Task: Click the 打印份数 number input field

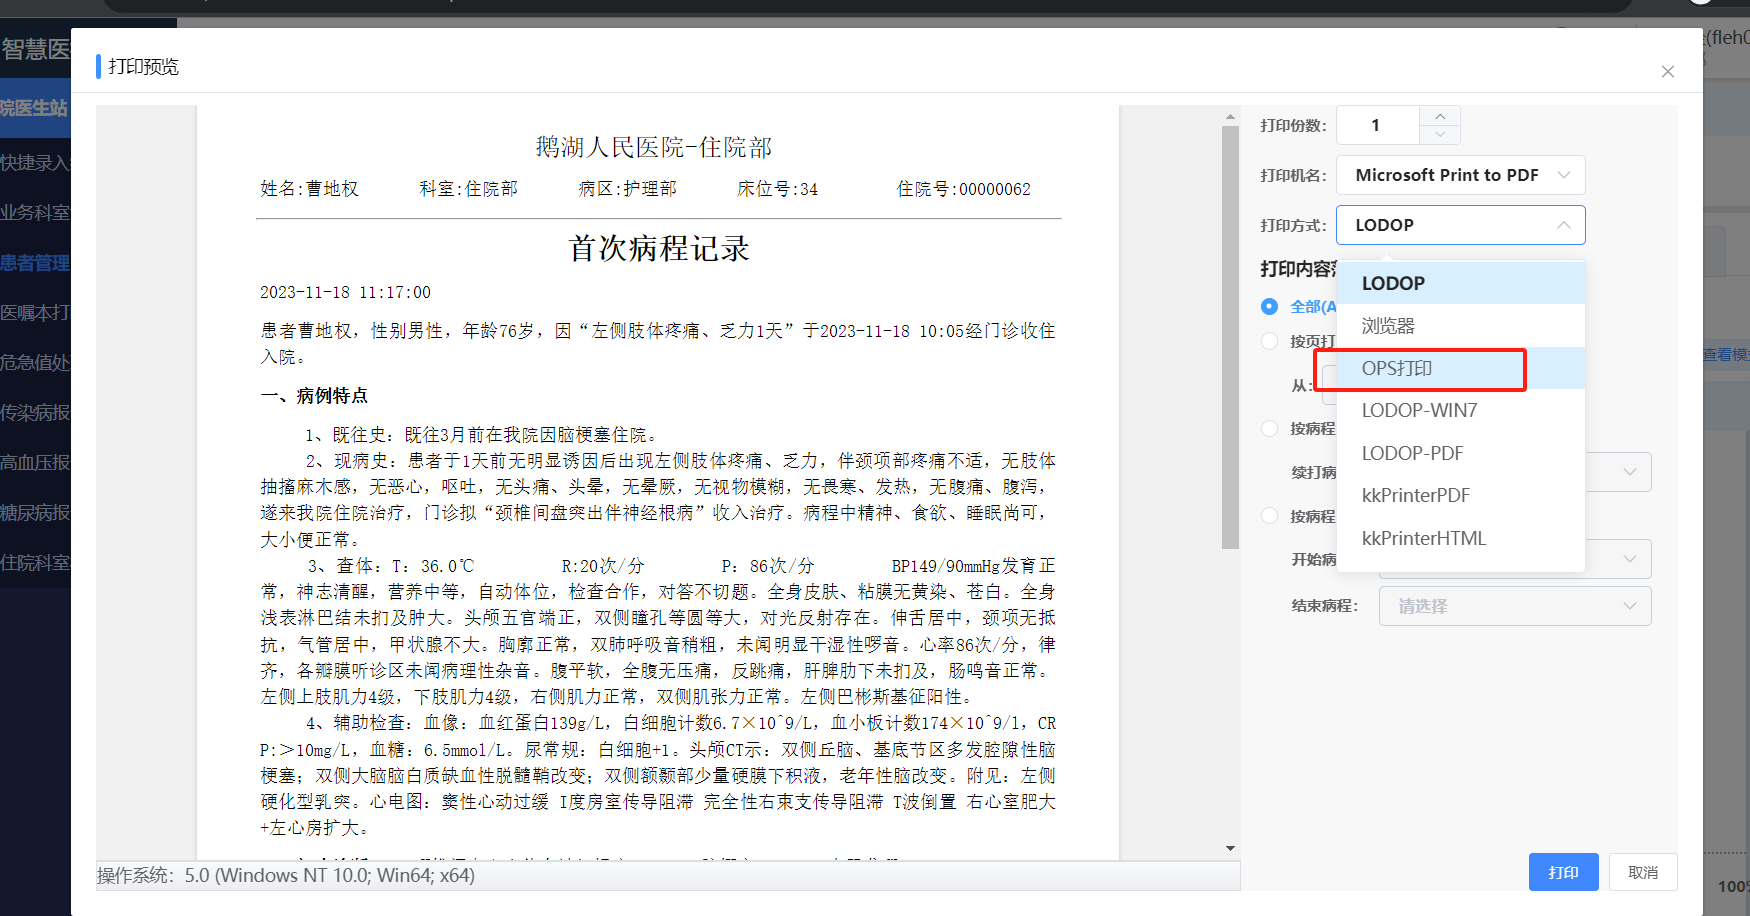Action: pyautogui.click(x=1377, y=125)
